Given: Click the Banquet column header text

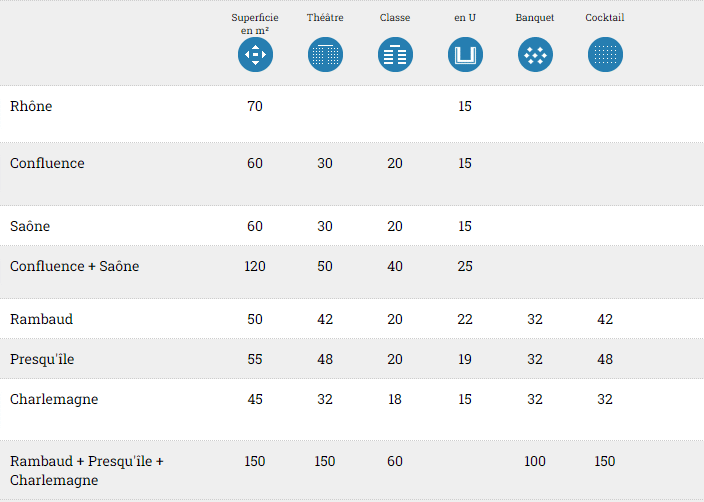Looking at the screenshot, I should click(535, 18).
